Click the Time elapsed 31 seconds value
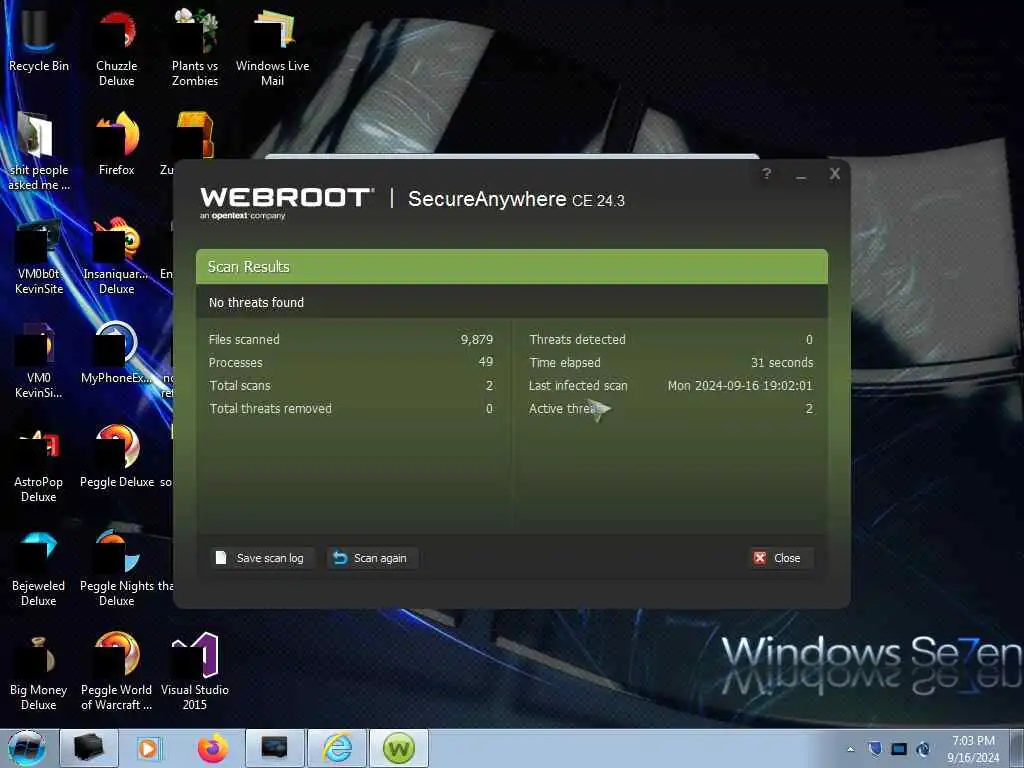Image resolution: width=1024 pixels, height=768 pixels. [782, 362]
